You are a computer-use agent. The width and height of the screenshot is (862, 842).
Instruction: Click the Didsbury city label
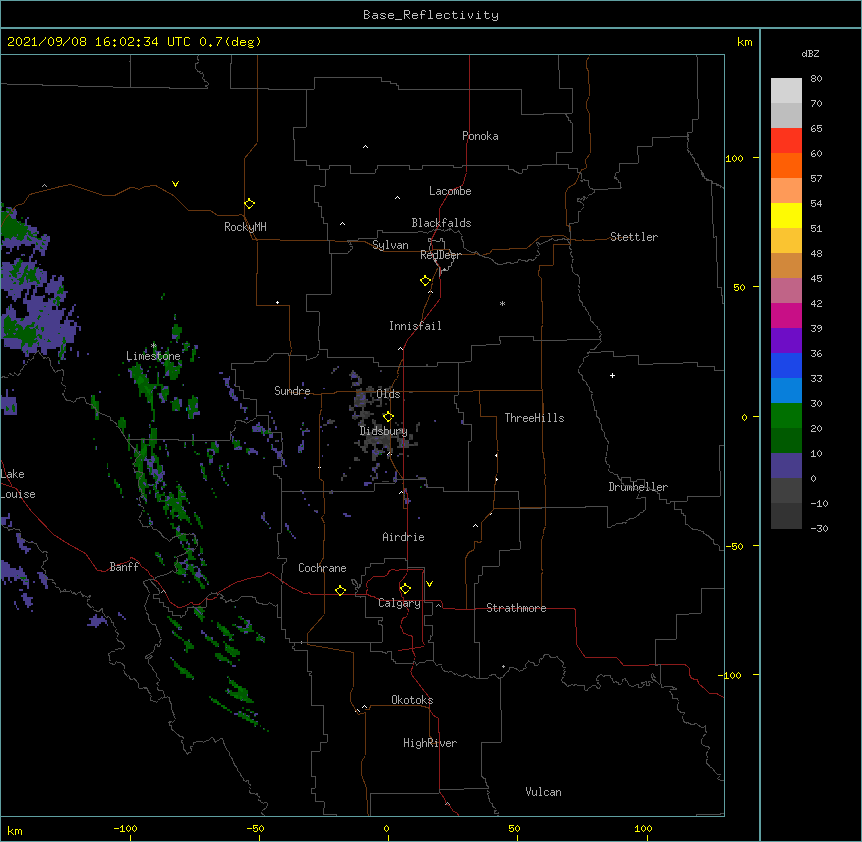pyautogui.click(x=384, y=431)
